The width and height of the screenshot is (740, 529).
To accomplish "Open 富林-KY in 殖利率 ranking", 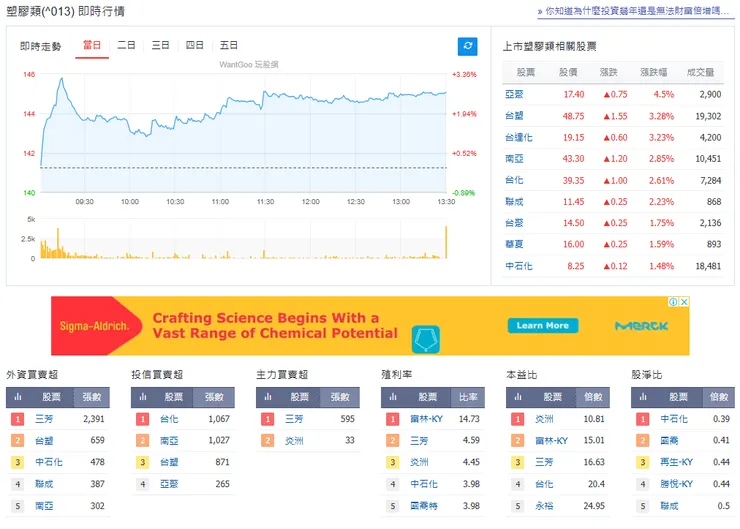I will tap(426, 419).
